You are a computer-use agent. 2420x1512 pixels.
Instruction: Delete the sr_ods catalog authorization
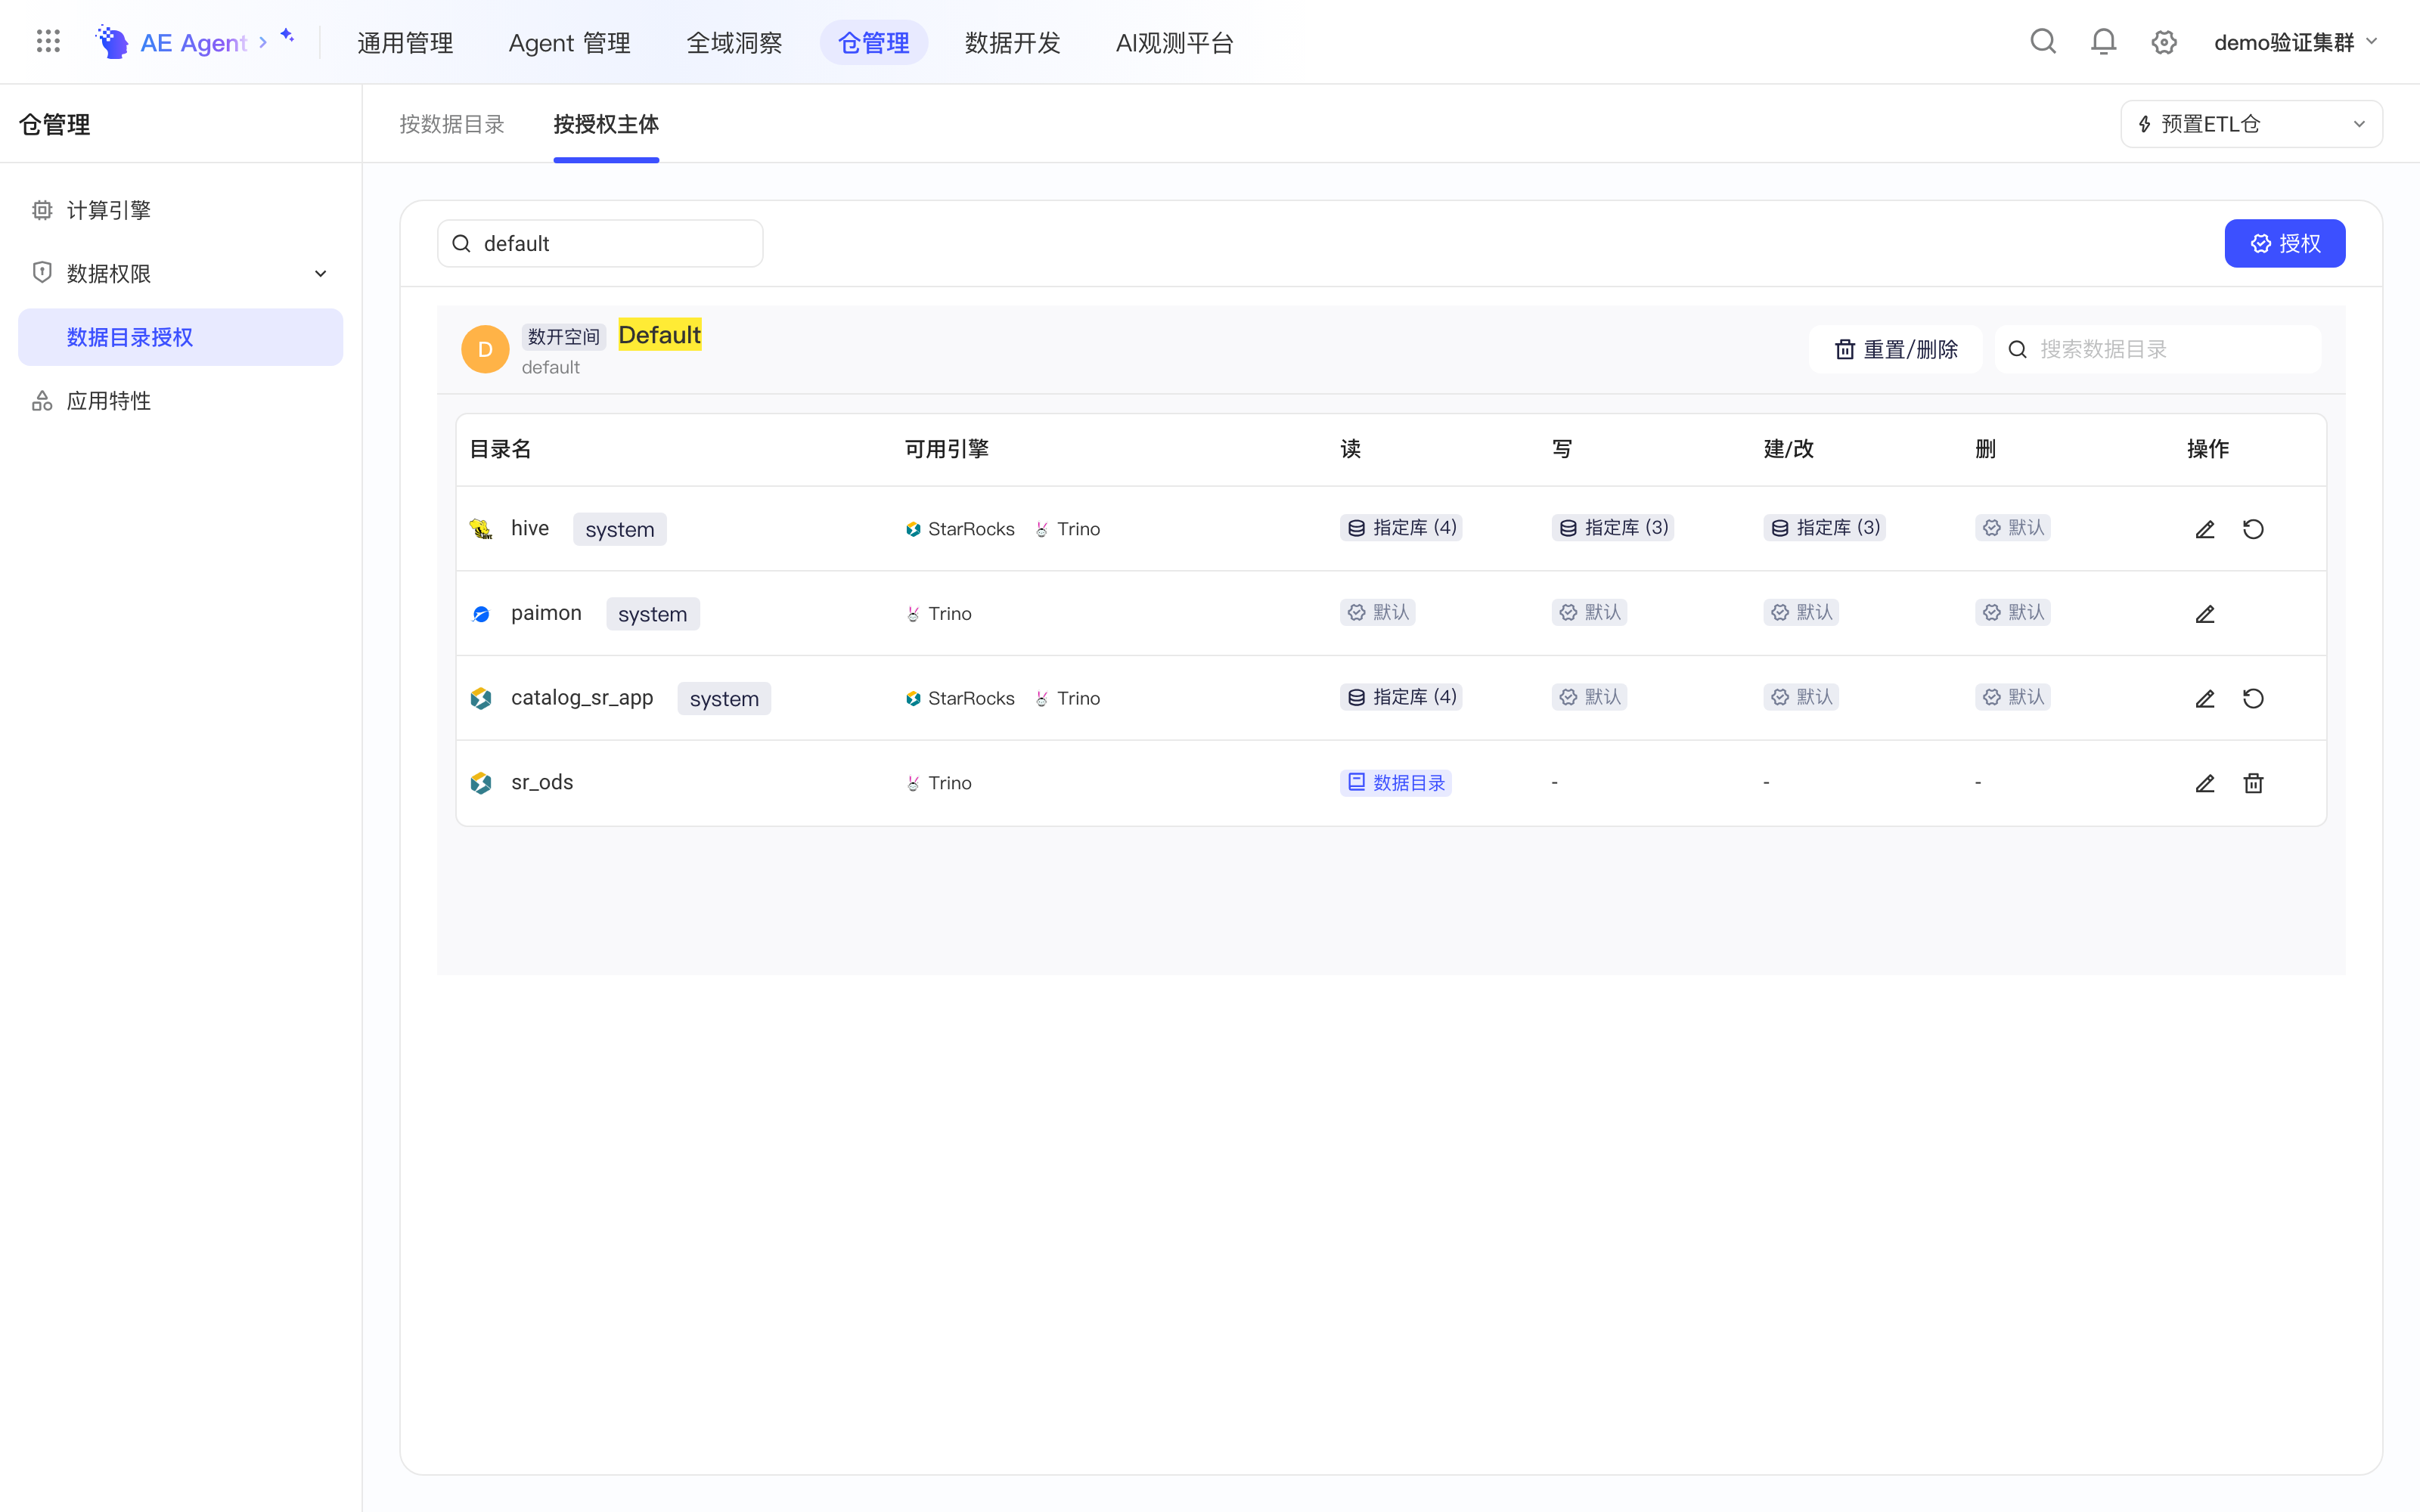coord(2253,783)
